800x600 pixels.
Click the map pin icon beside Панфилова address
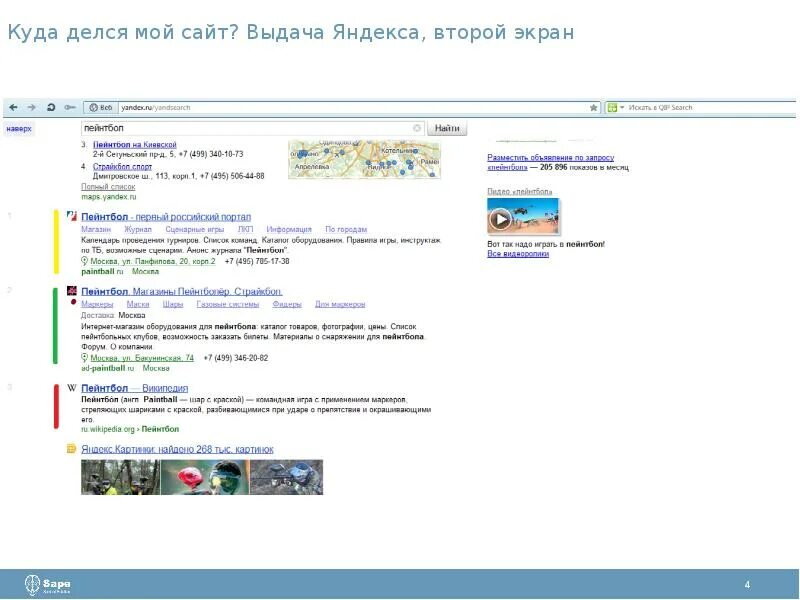point(85,261)
